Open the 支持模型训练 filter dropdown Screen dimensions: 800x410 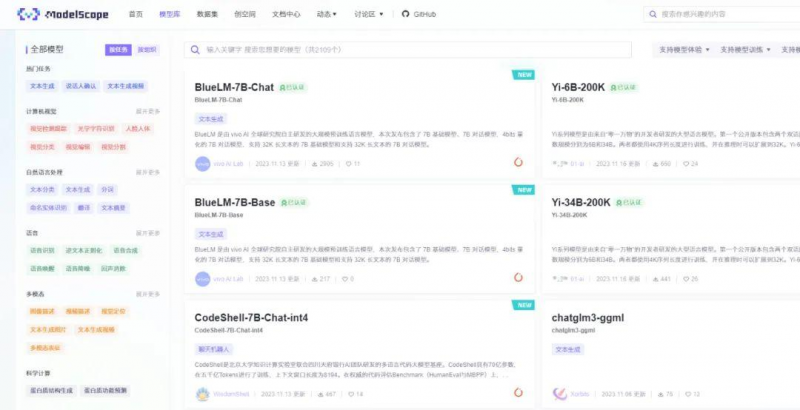pos(745,50)
